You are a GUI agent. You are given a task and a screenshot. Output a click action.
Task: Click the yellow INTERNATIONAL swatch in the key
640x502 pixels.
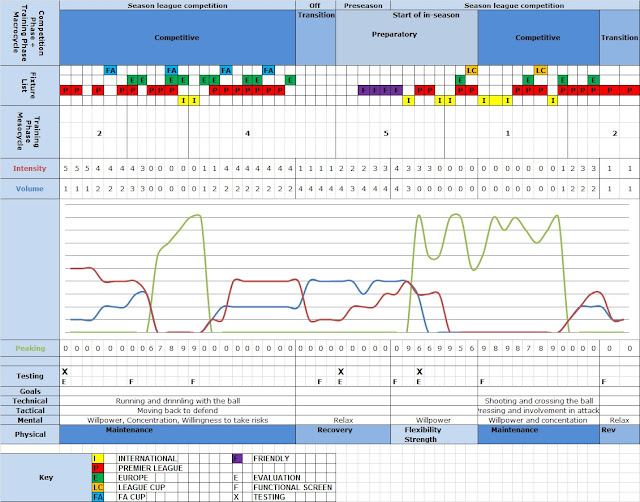(x=98, y=458)
